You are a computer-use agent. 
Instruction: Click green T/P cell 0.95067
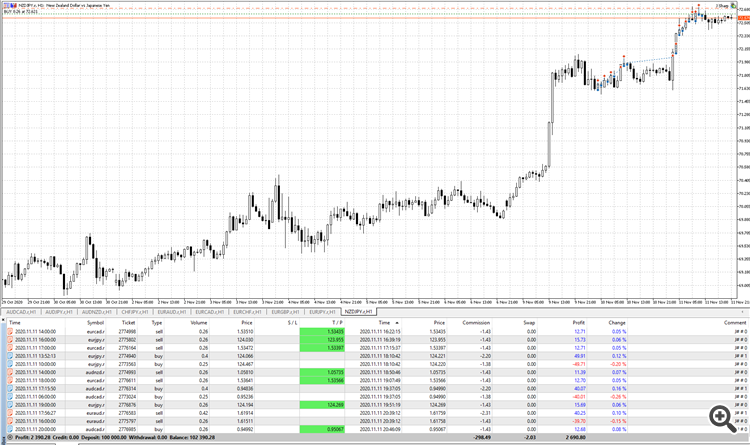pos(322,429)
